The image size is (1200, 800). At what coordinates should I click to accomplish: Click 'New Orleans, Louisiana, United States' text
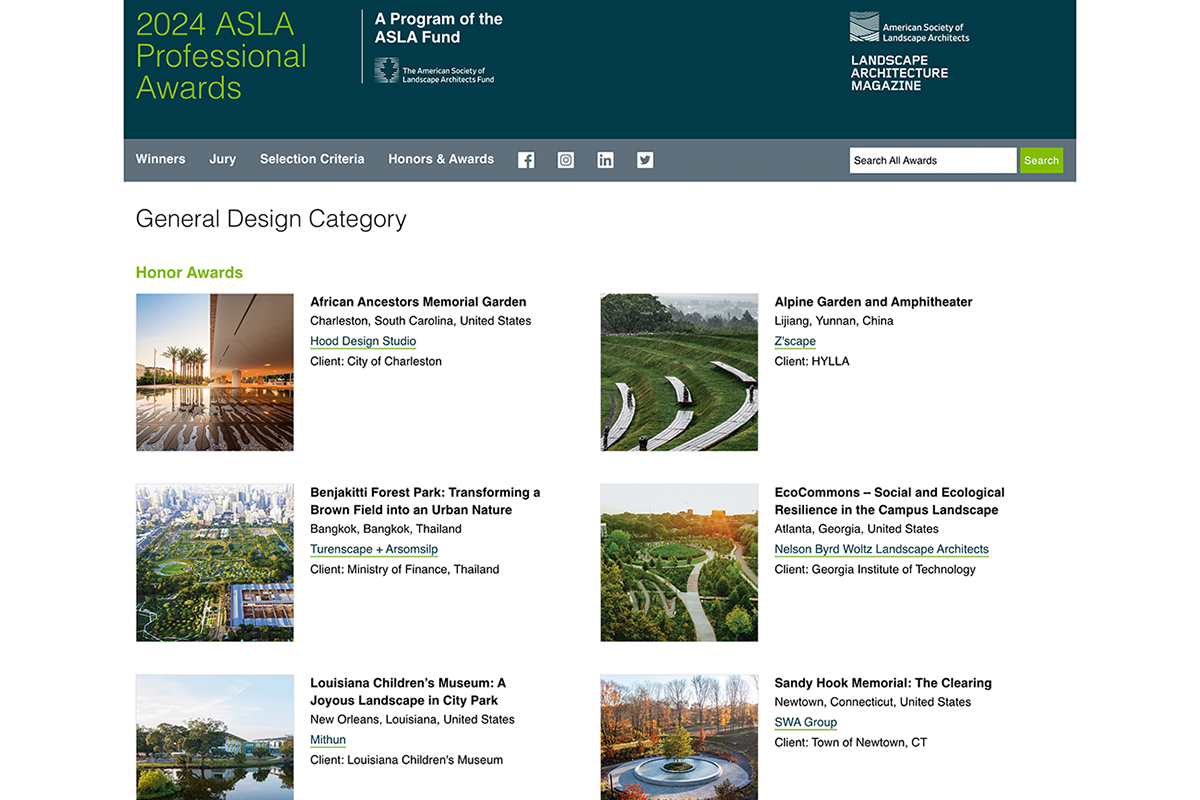412,720
